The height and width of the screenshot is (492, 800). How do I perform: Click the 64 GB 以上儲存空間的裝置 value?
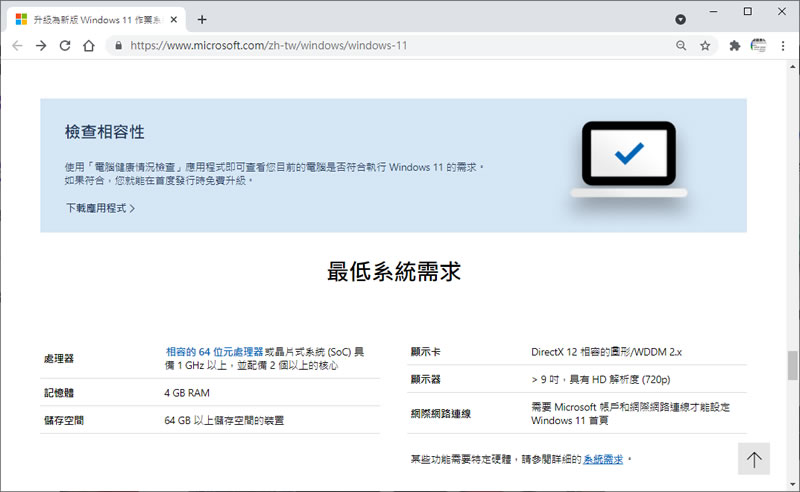pos(224,421)
